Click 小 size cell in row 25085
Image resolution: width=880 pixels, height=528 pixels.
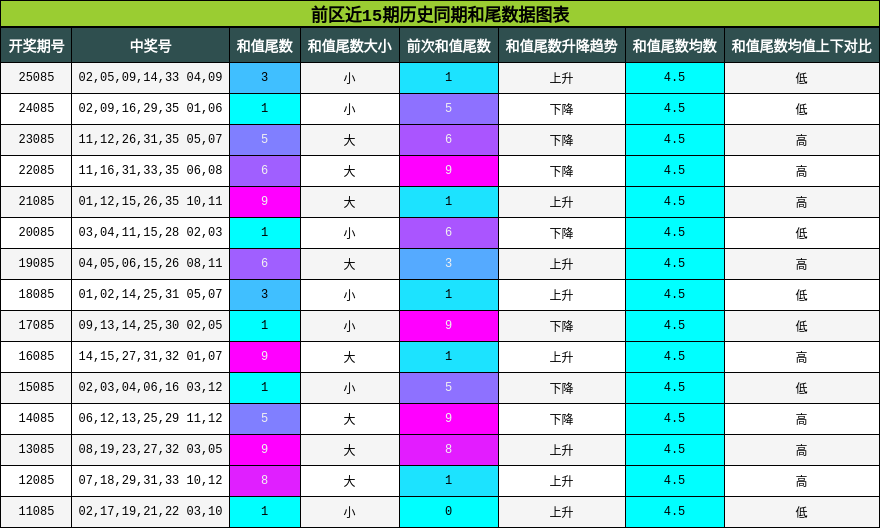350,77
